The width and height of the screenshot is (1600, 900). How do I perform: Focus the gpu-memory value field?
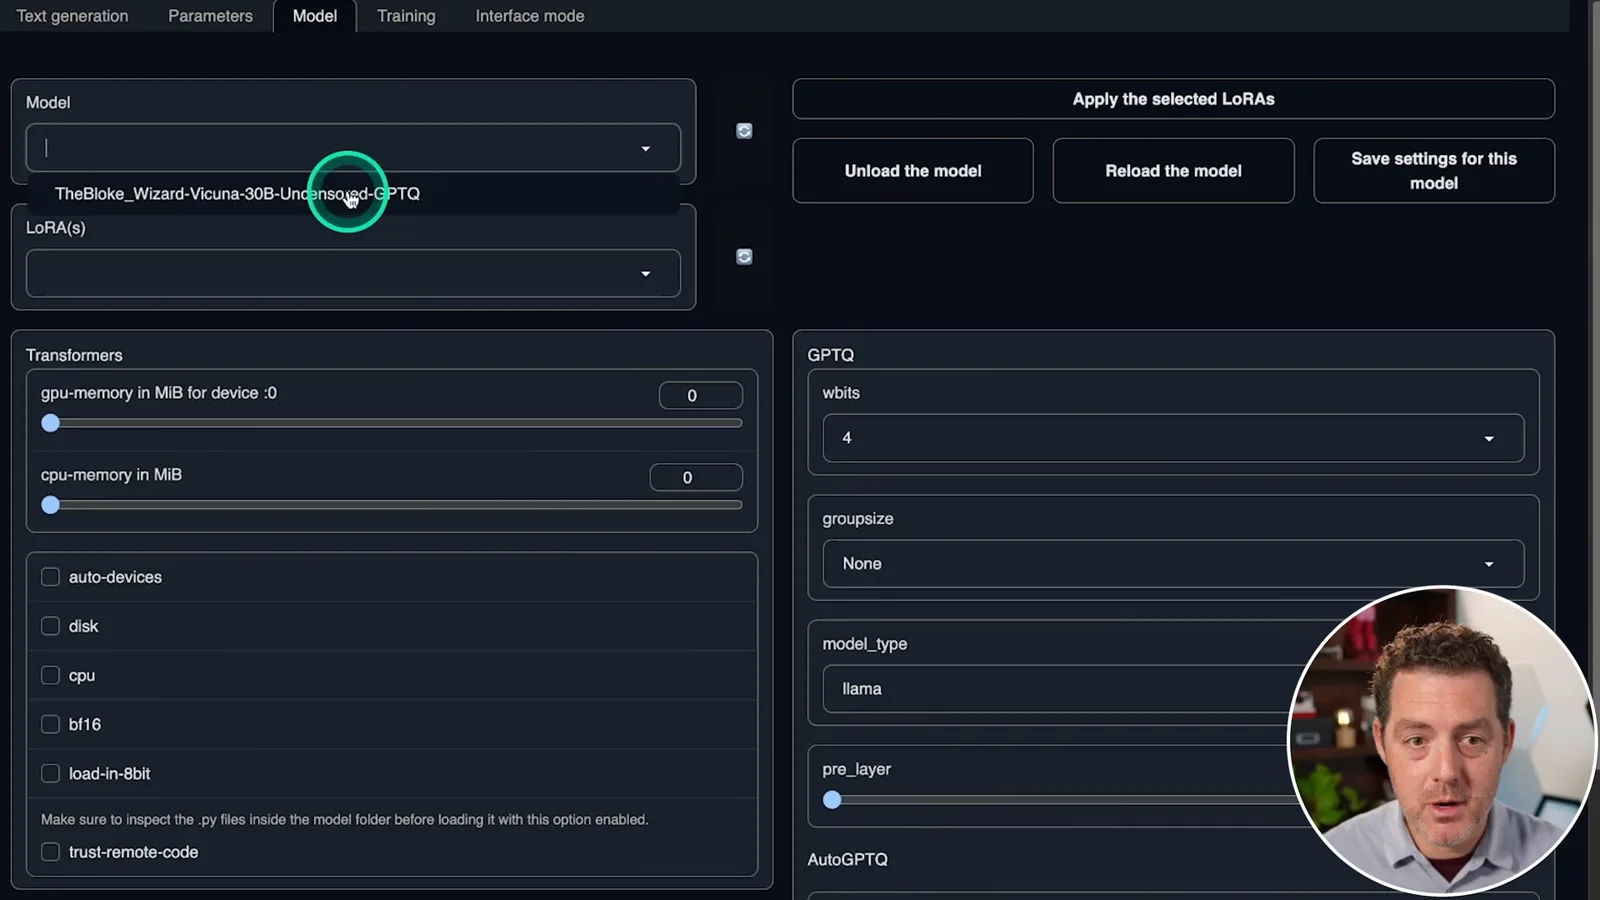[x=700, y=396]
